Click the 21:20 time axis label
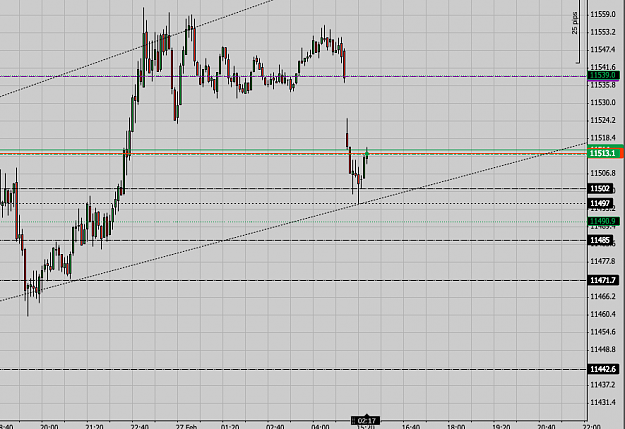 coord(94,426)
